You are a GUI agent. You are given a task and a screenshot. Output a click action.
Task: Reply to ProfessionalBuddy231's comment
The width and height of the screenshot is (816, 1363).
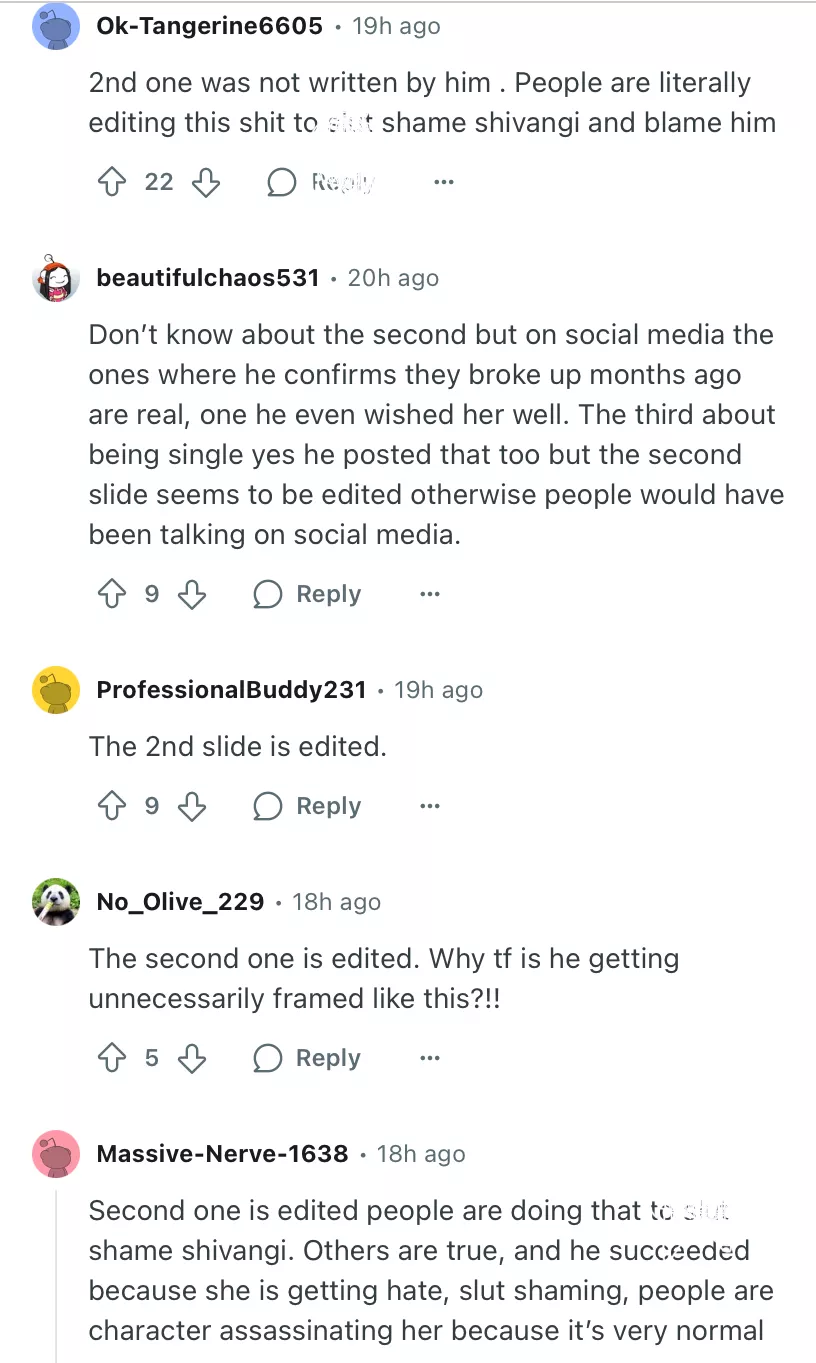pos(308,806)
